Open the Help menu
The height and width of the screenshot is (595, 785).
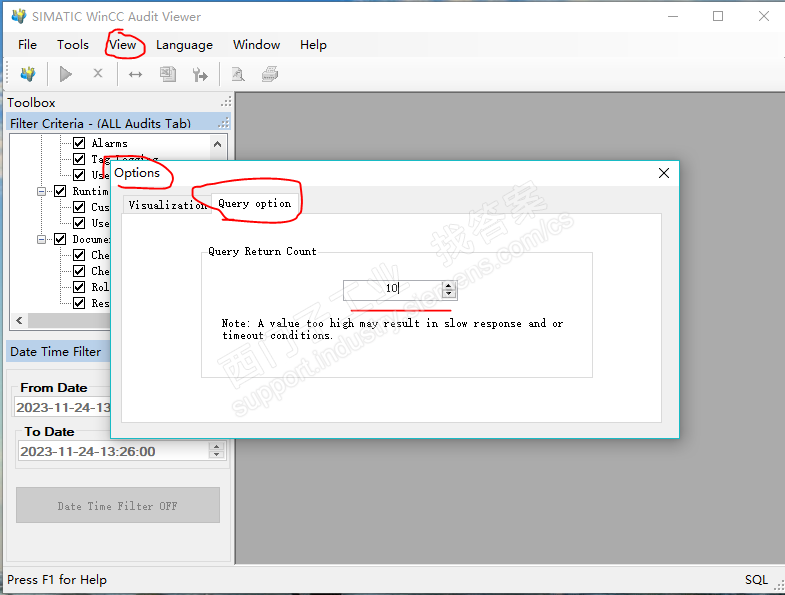[313, 45]
